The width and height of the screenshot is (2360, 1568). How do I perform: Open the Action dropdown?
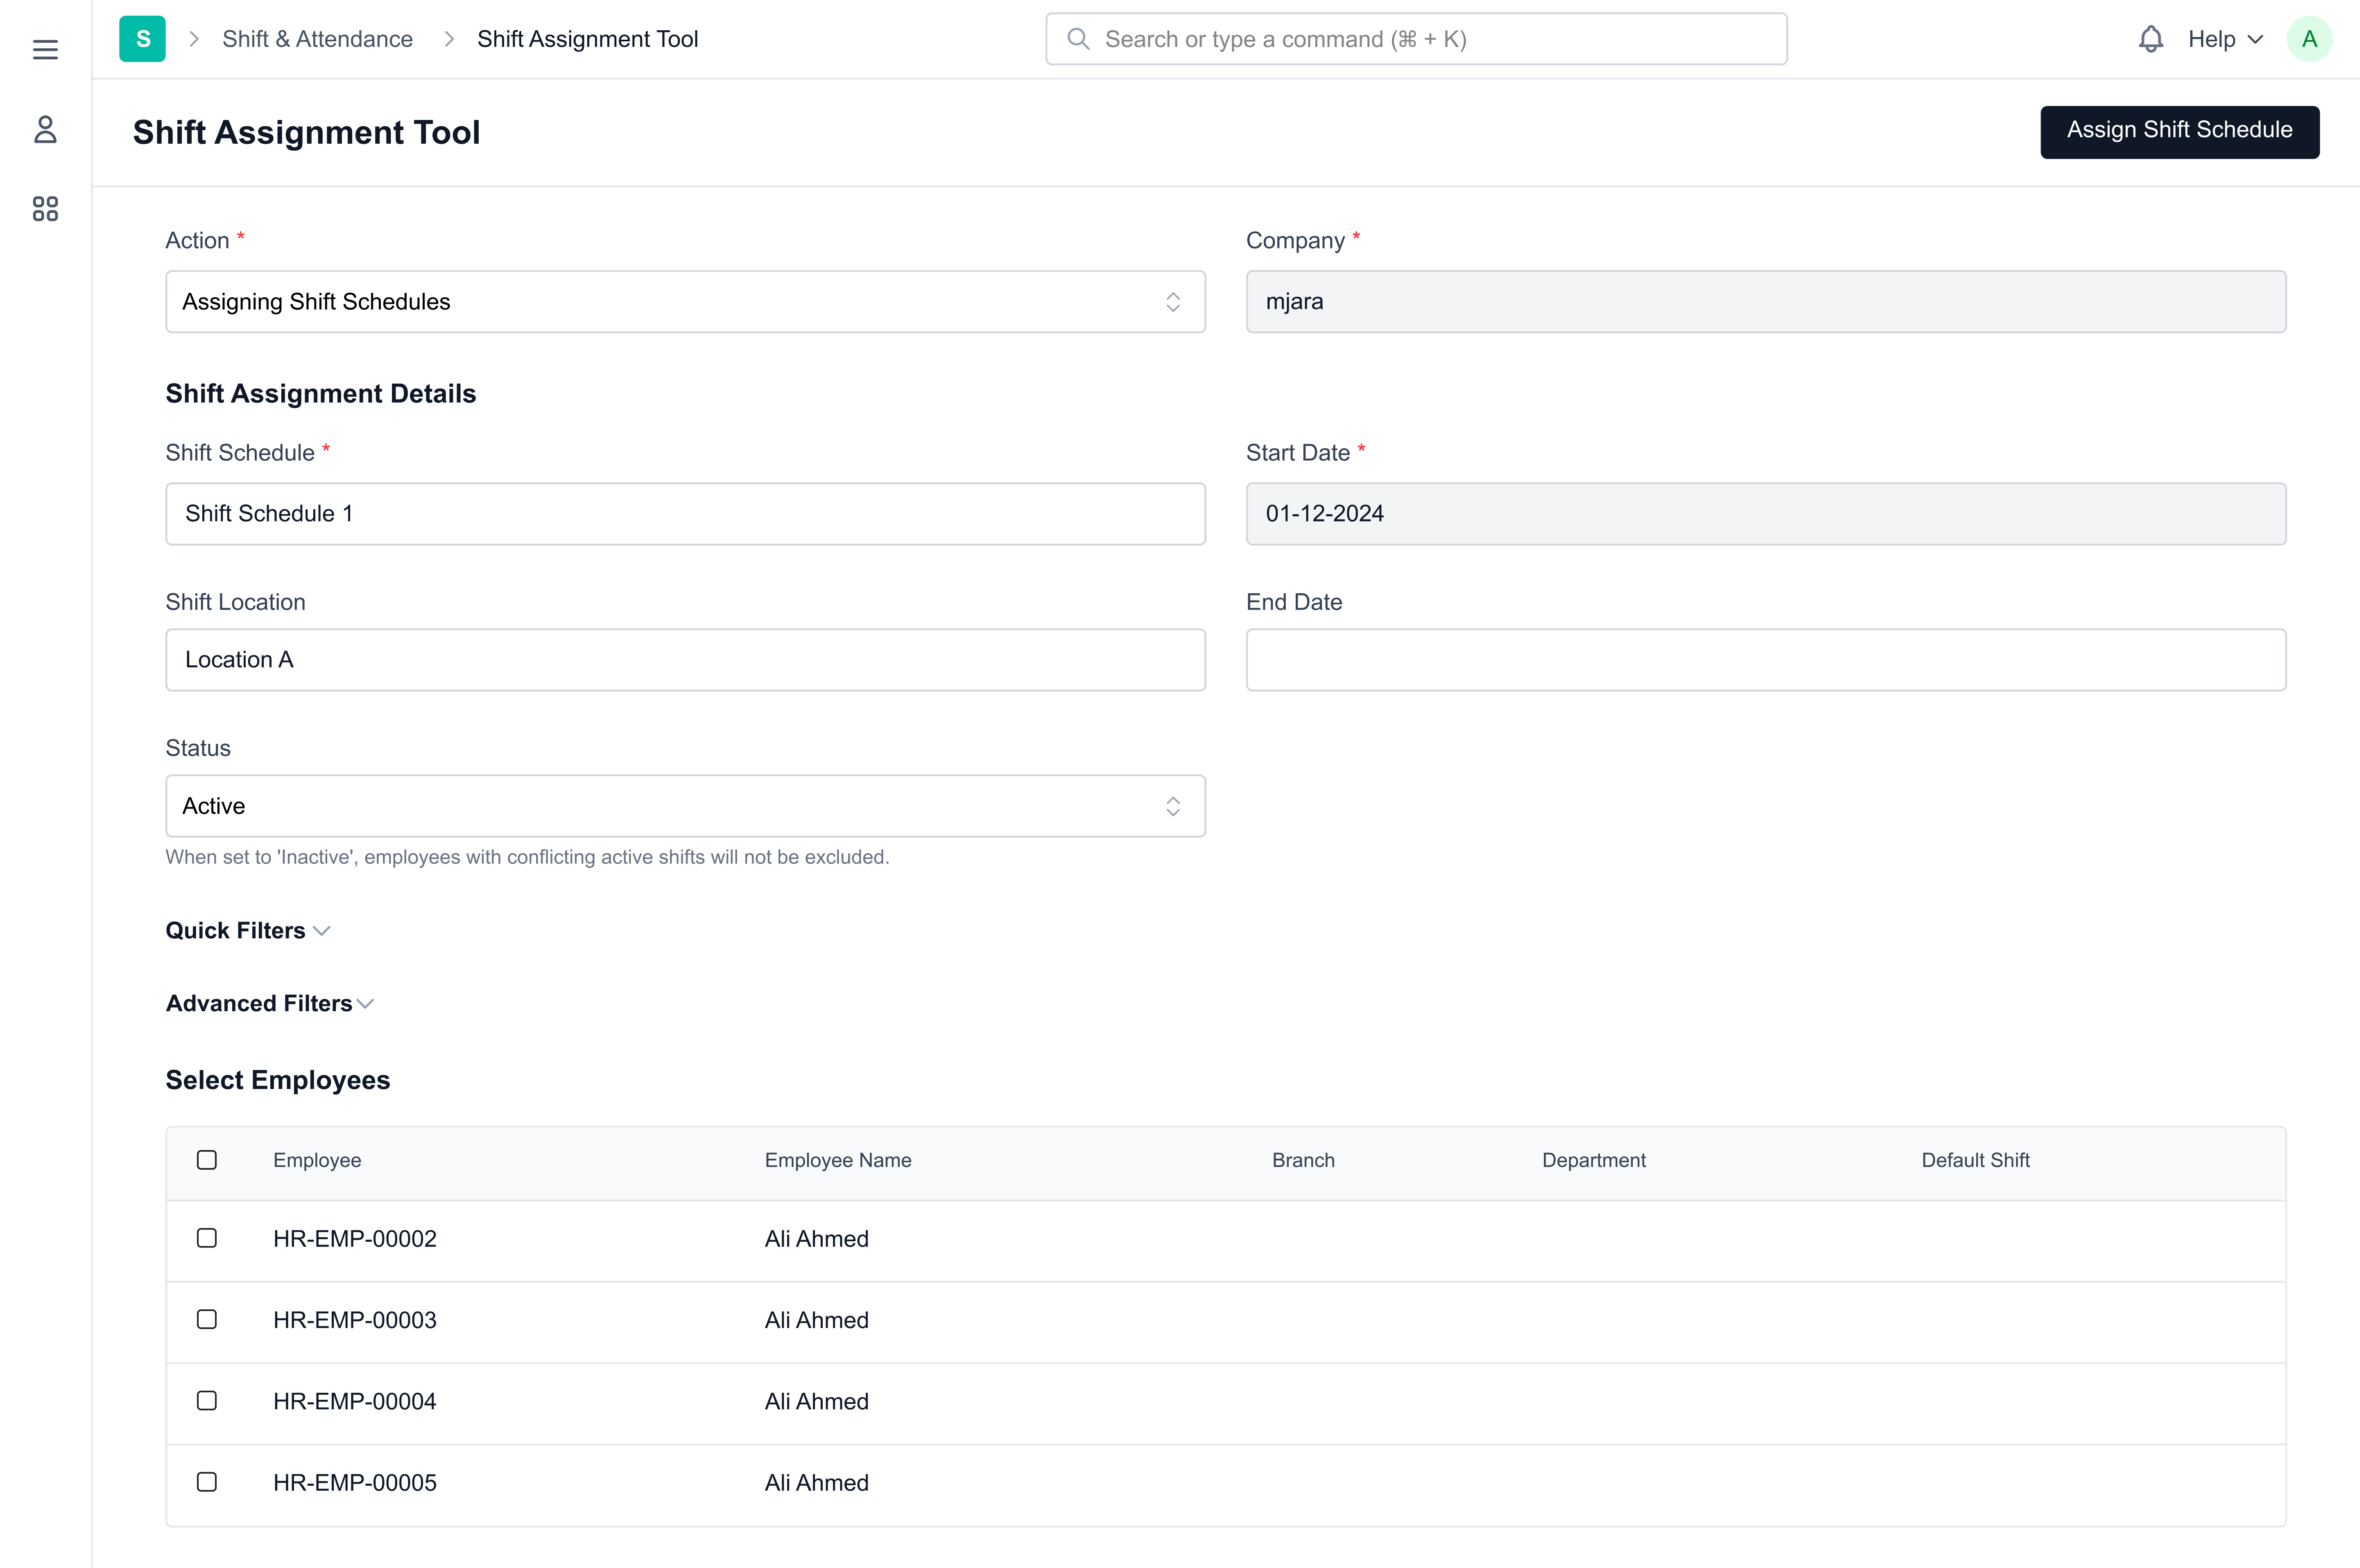click(685, 301)
